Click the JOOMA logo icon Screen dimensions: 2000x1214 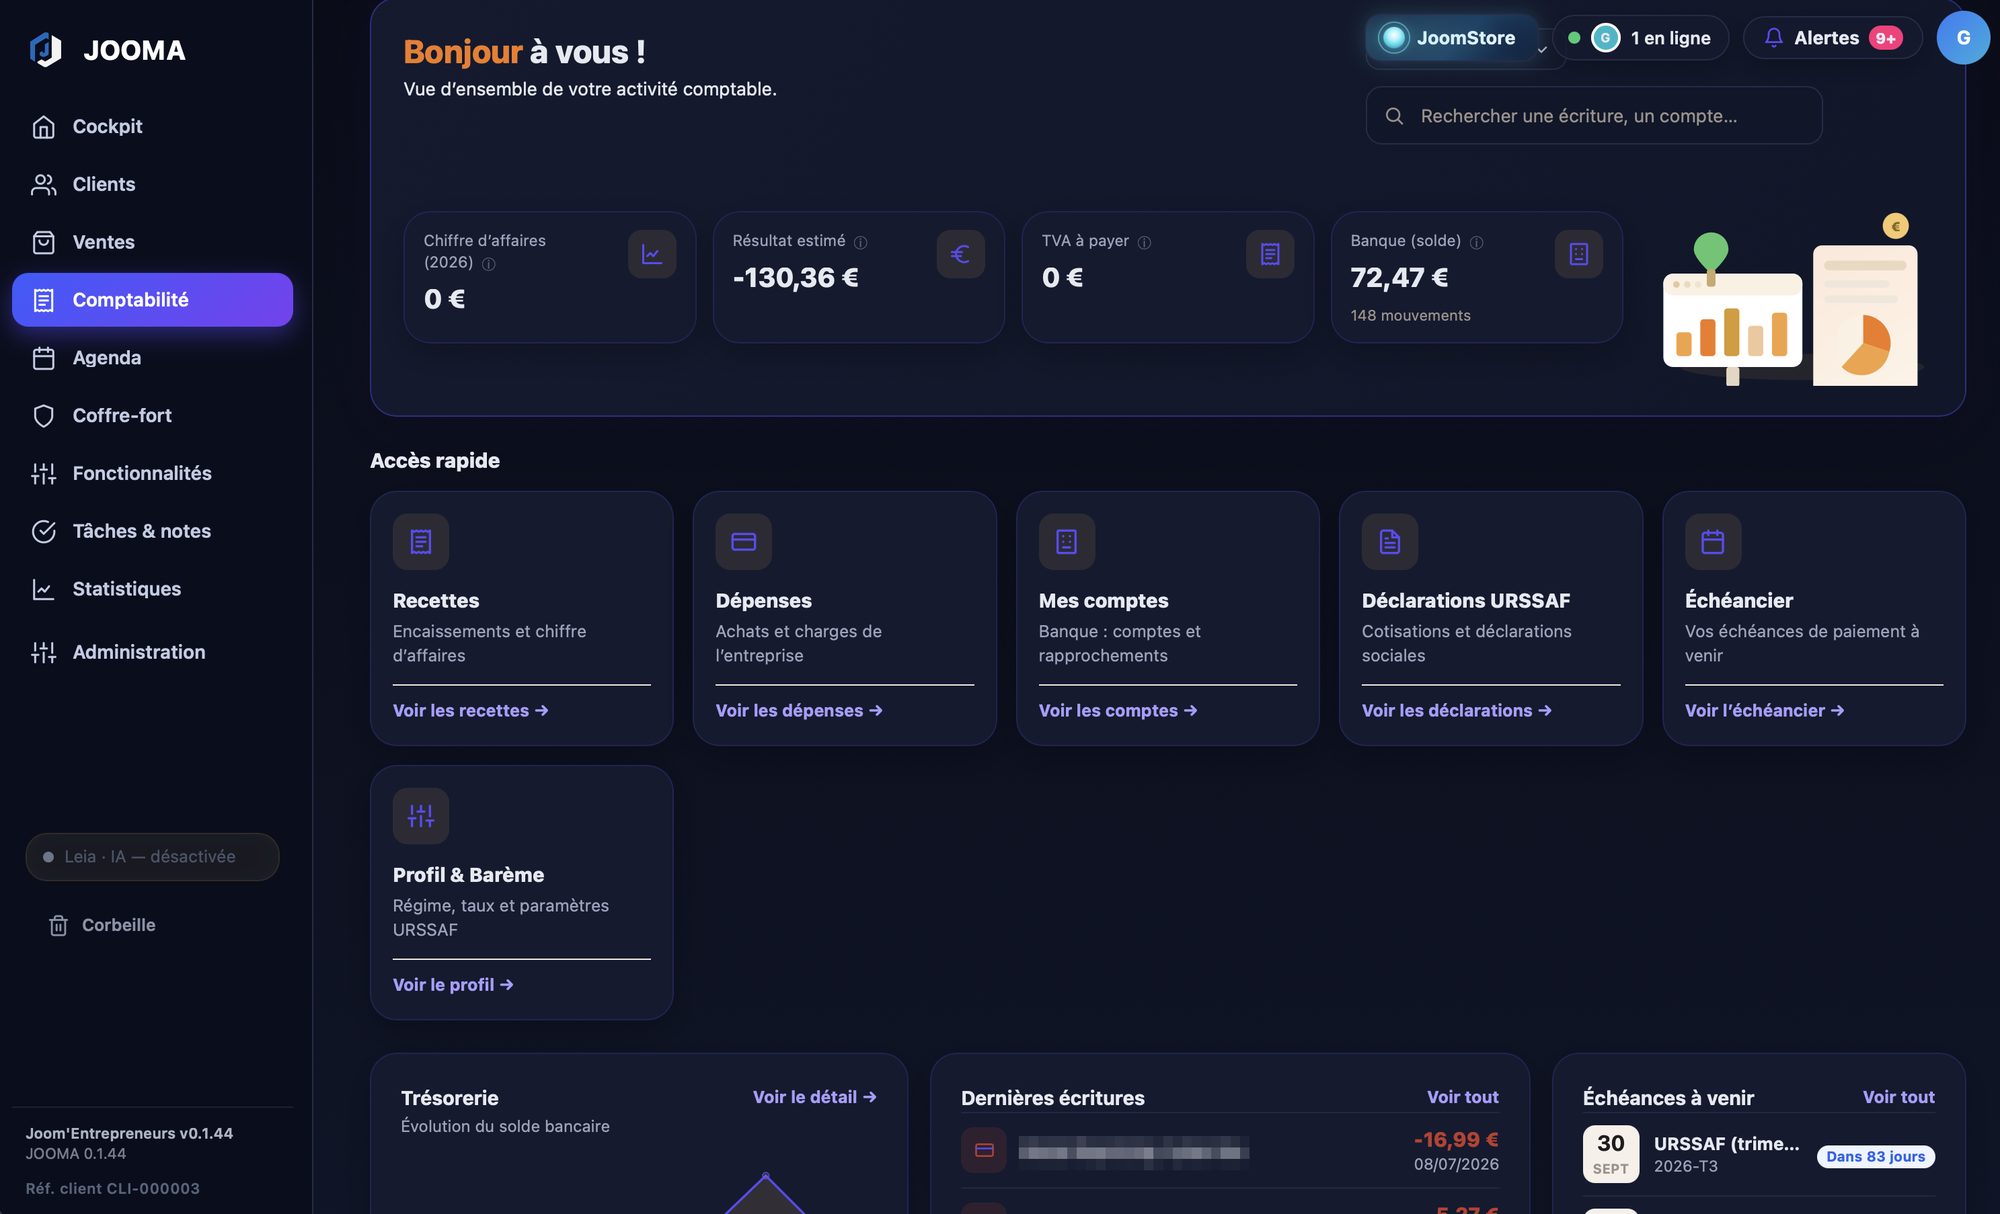(x=46, y=50)
